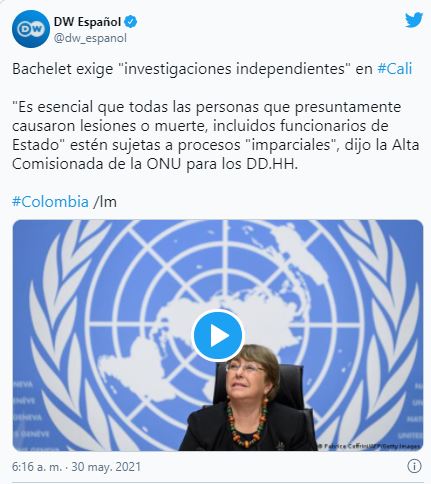The width and height of the screenshot is (431, 484).
Task: Click the quoted paragraph starting Es esencial
Action: (215, 136)
